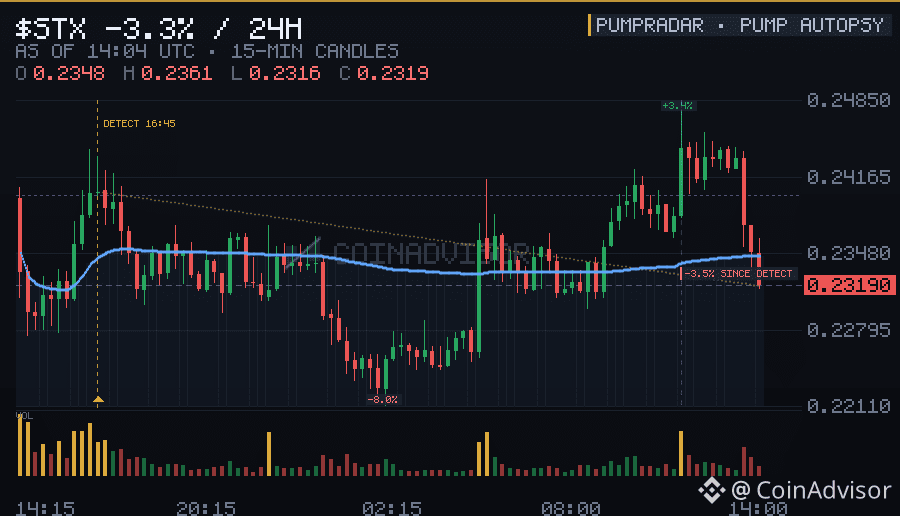Click the 0.24165 price axis label
Image resolution: width=900 pixels, height=516 pixels.
848,177
